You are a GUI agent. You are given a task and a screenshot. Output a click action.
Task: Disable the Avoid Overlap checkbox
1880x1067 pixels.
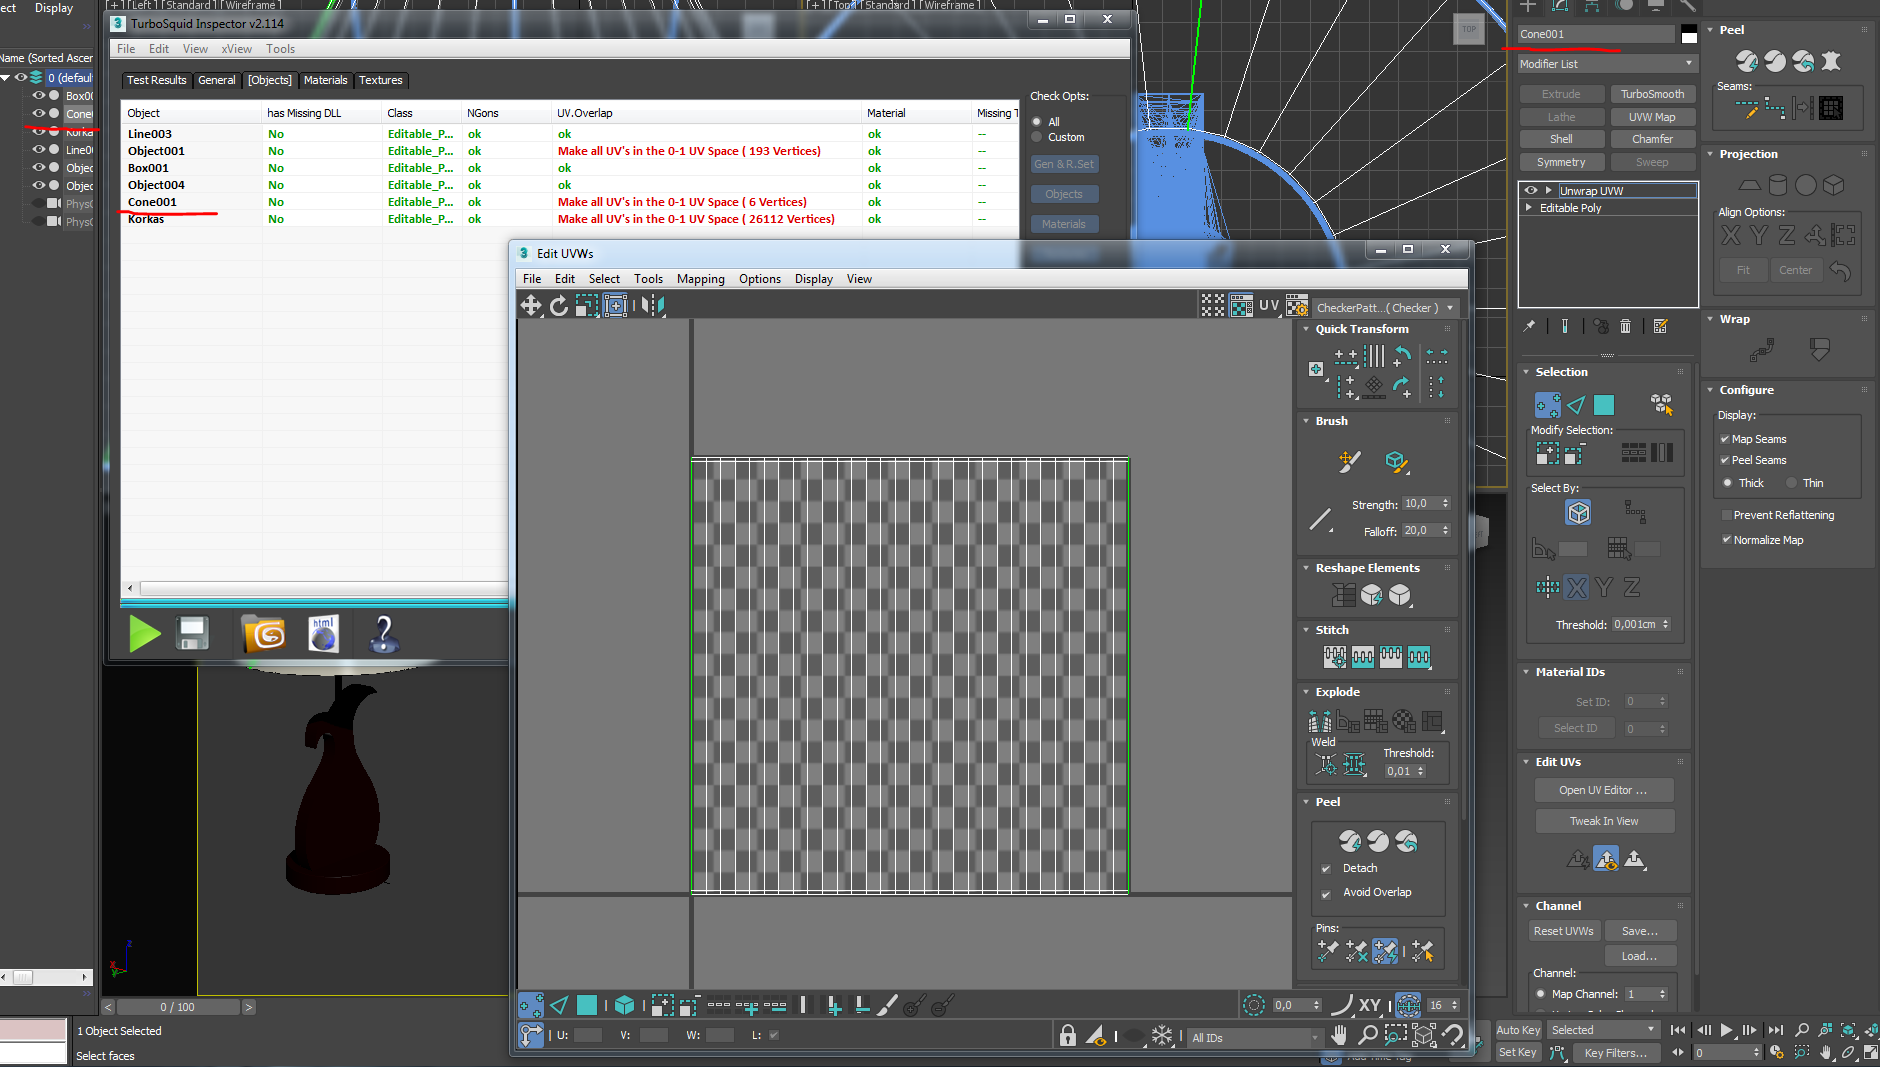pyautogui.click(x=1326, y=893)
